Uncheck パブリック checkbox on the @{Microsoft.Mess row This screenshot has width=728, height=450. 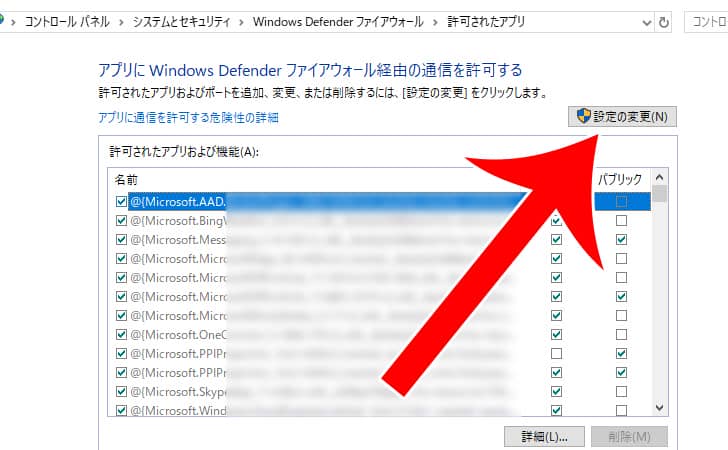621,240
